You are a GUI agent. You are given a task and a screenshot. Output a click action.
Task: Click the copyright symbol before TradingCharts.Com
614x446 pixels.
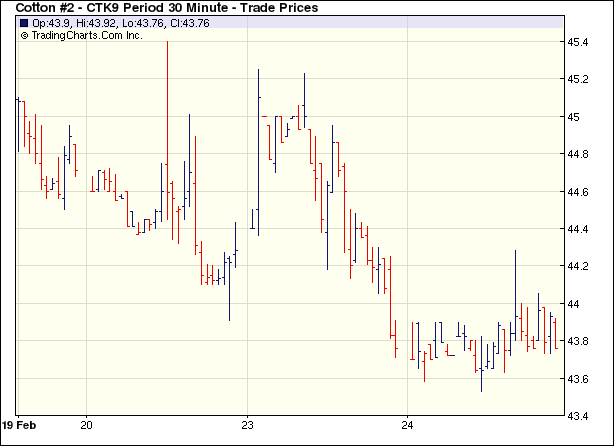click(x=24, y=35)
